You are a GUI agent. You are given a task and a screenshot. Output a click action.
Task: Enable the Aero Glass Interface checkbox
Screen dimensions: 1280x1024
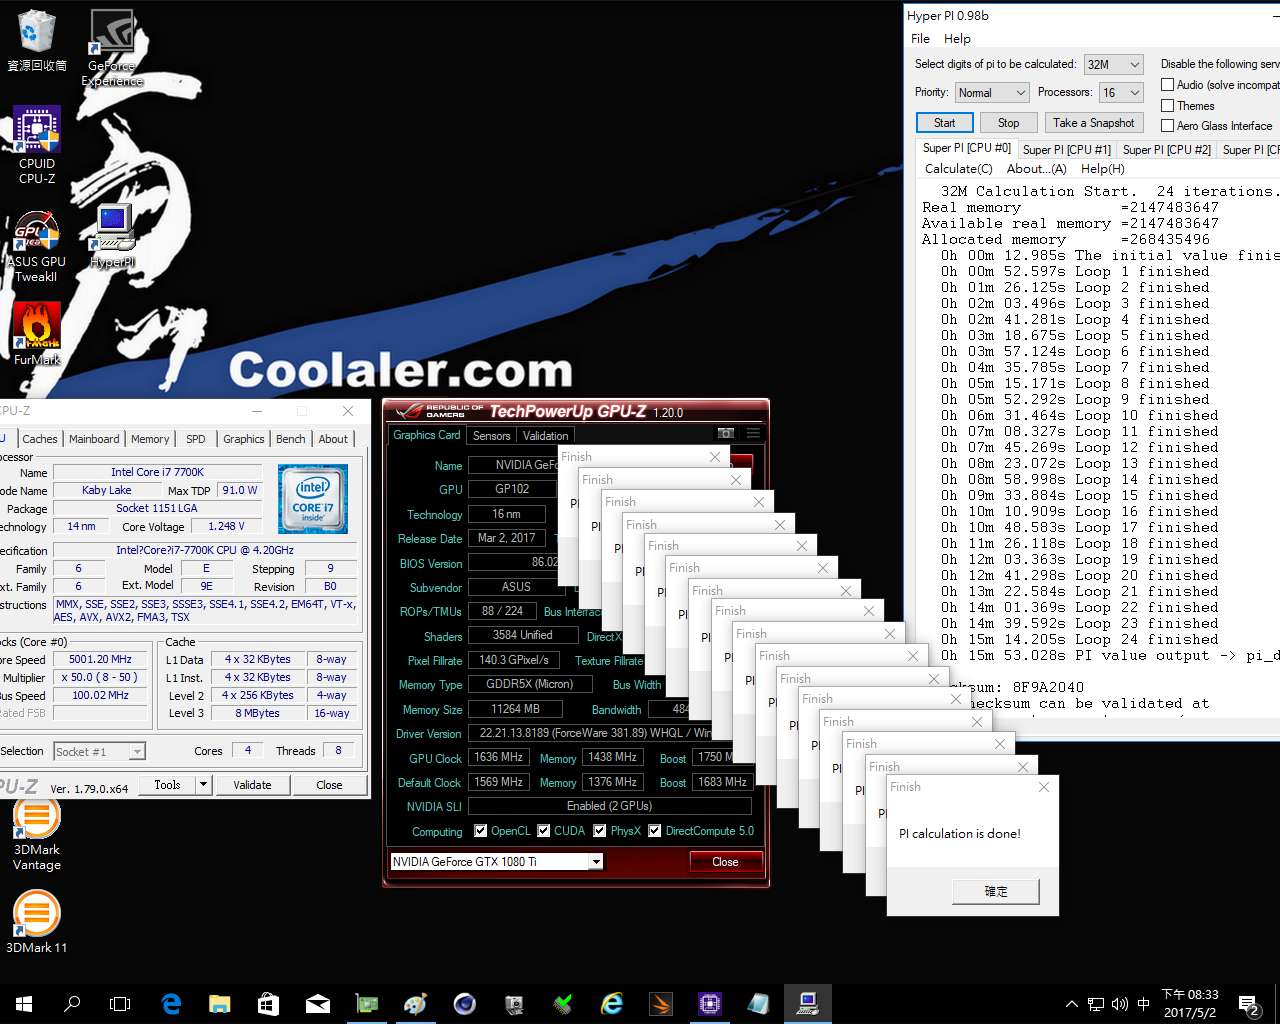pos(1167,125)
